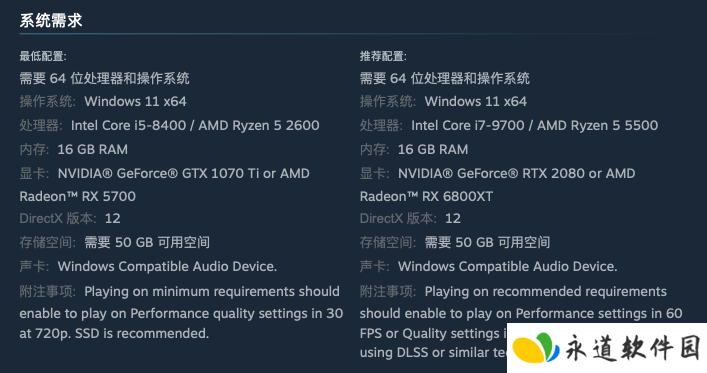Click the GTX 1070 Ti graphics line
Image resolution: width=707 pixels, height=373 pixels.
click(x=165, y=173)
